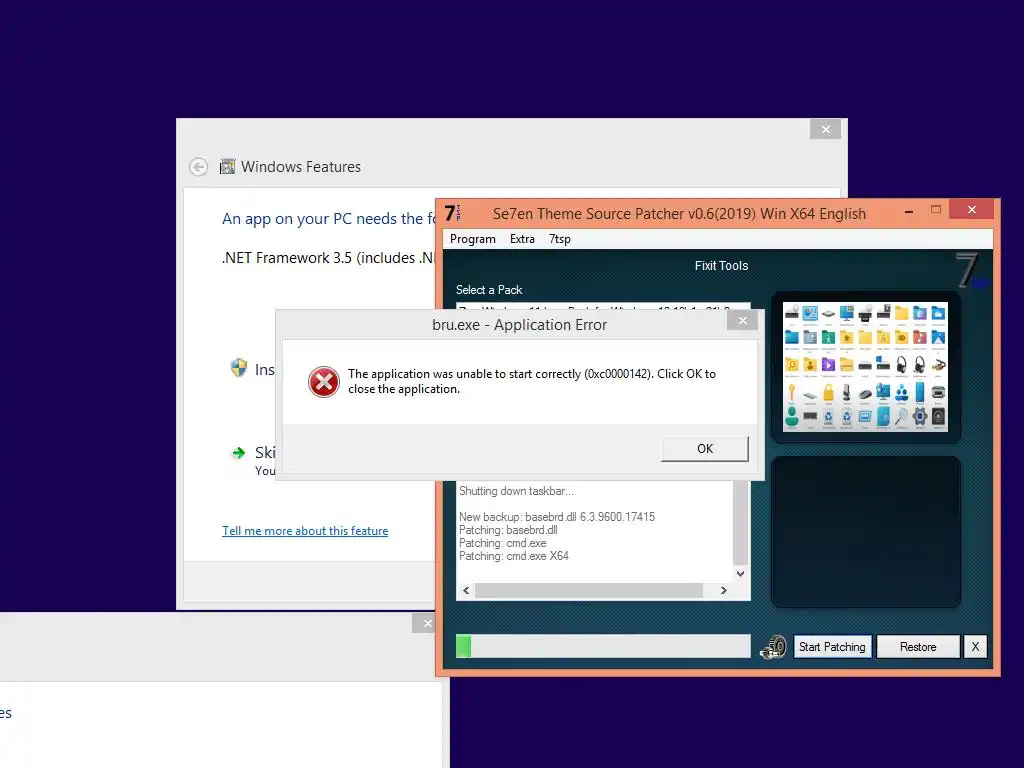Click the 7tsp logo in title bar
1024x768 pixels.
[x=453, y=213]
